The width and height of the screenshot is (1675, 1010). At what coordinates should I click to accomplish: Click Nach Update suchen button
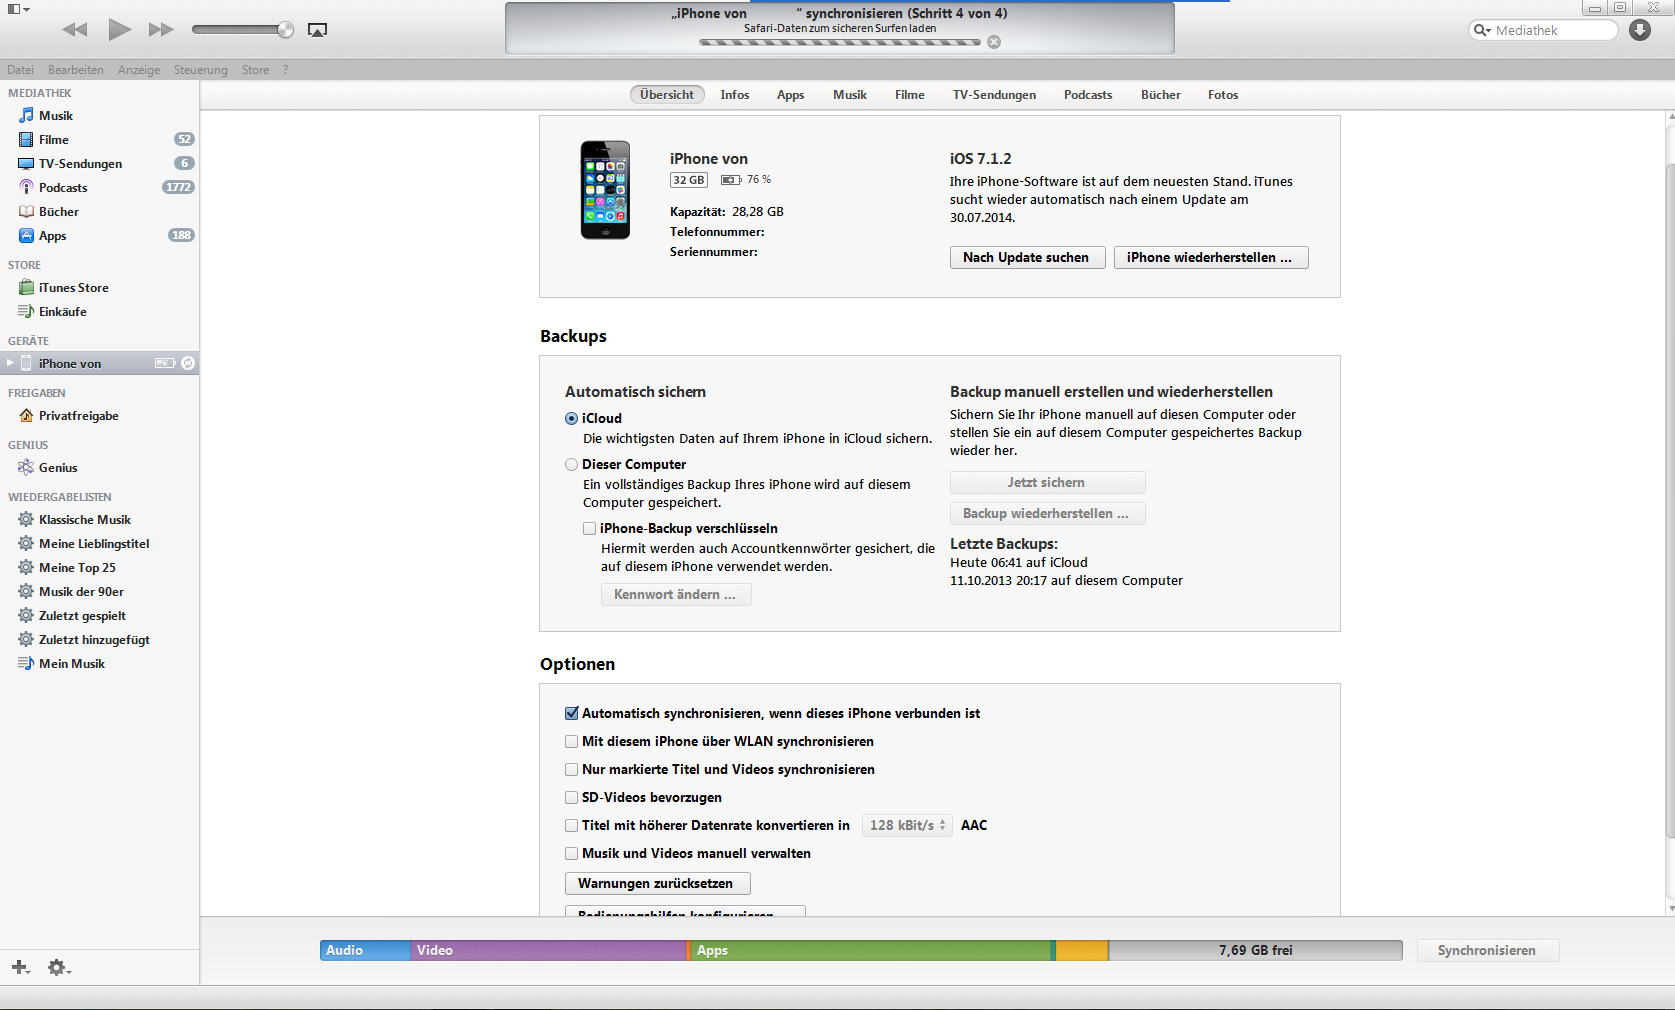point(1027,257)
